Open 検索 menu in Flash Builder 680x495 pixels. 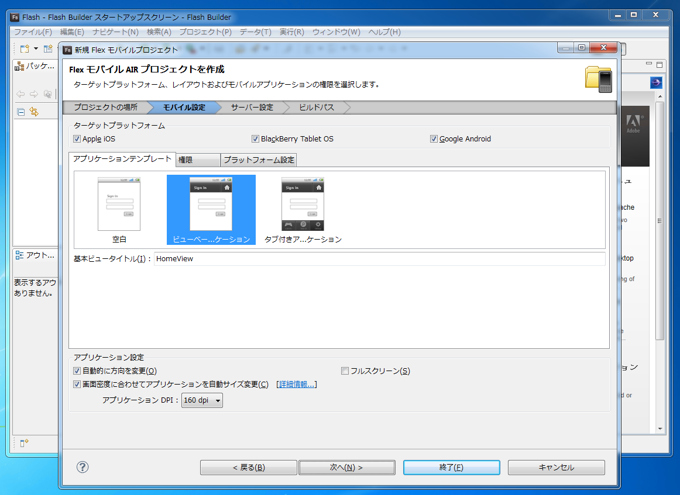tap(159, 32)
